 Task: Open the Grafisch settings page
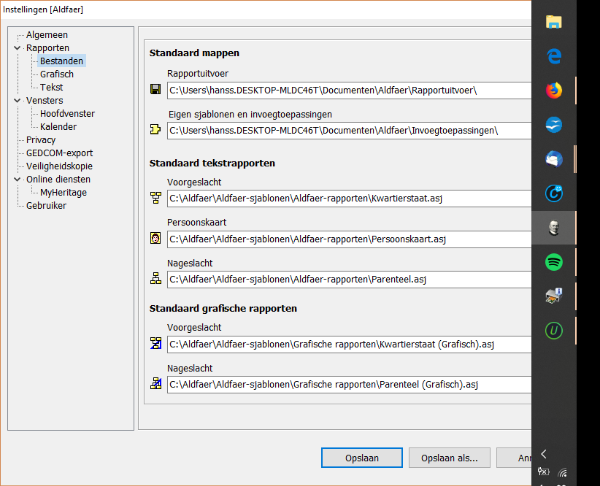[x=56, y=74]
